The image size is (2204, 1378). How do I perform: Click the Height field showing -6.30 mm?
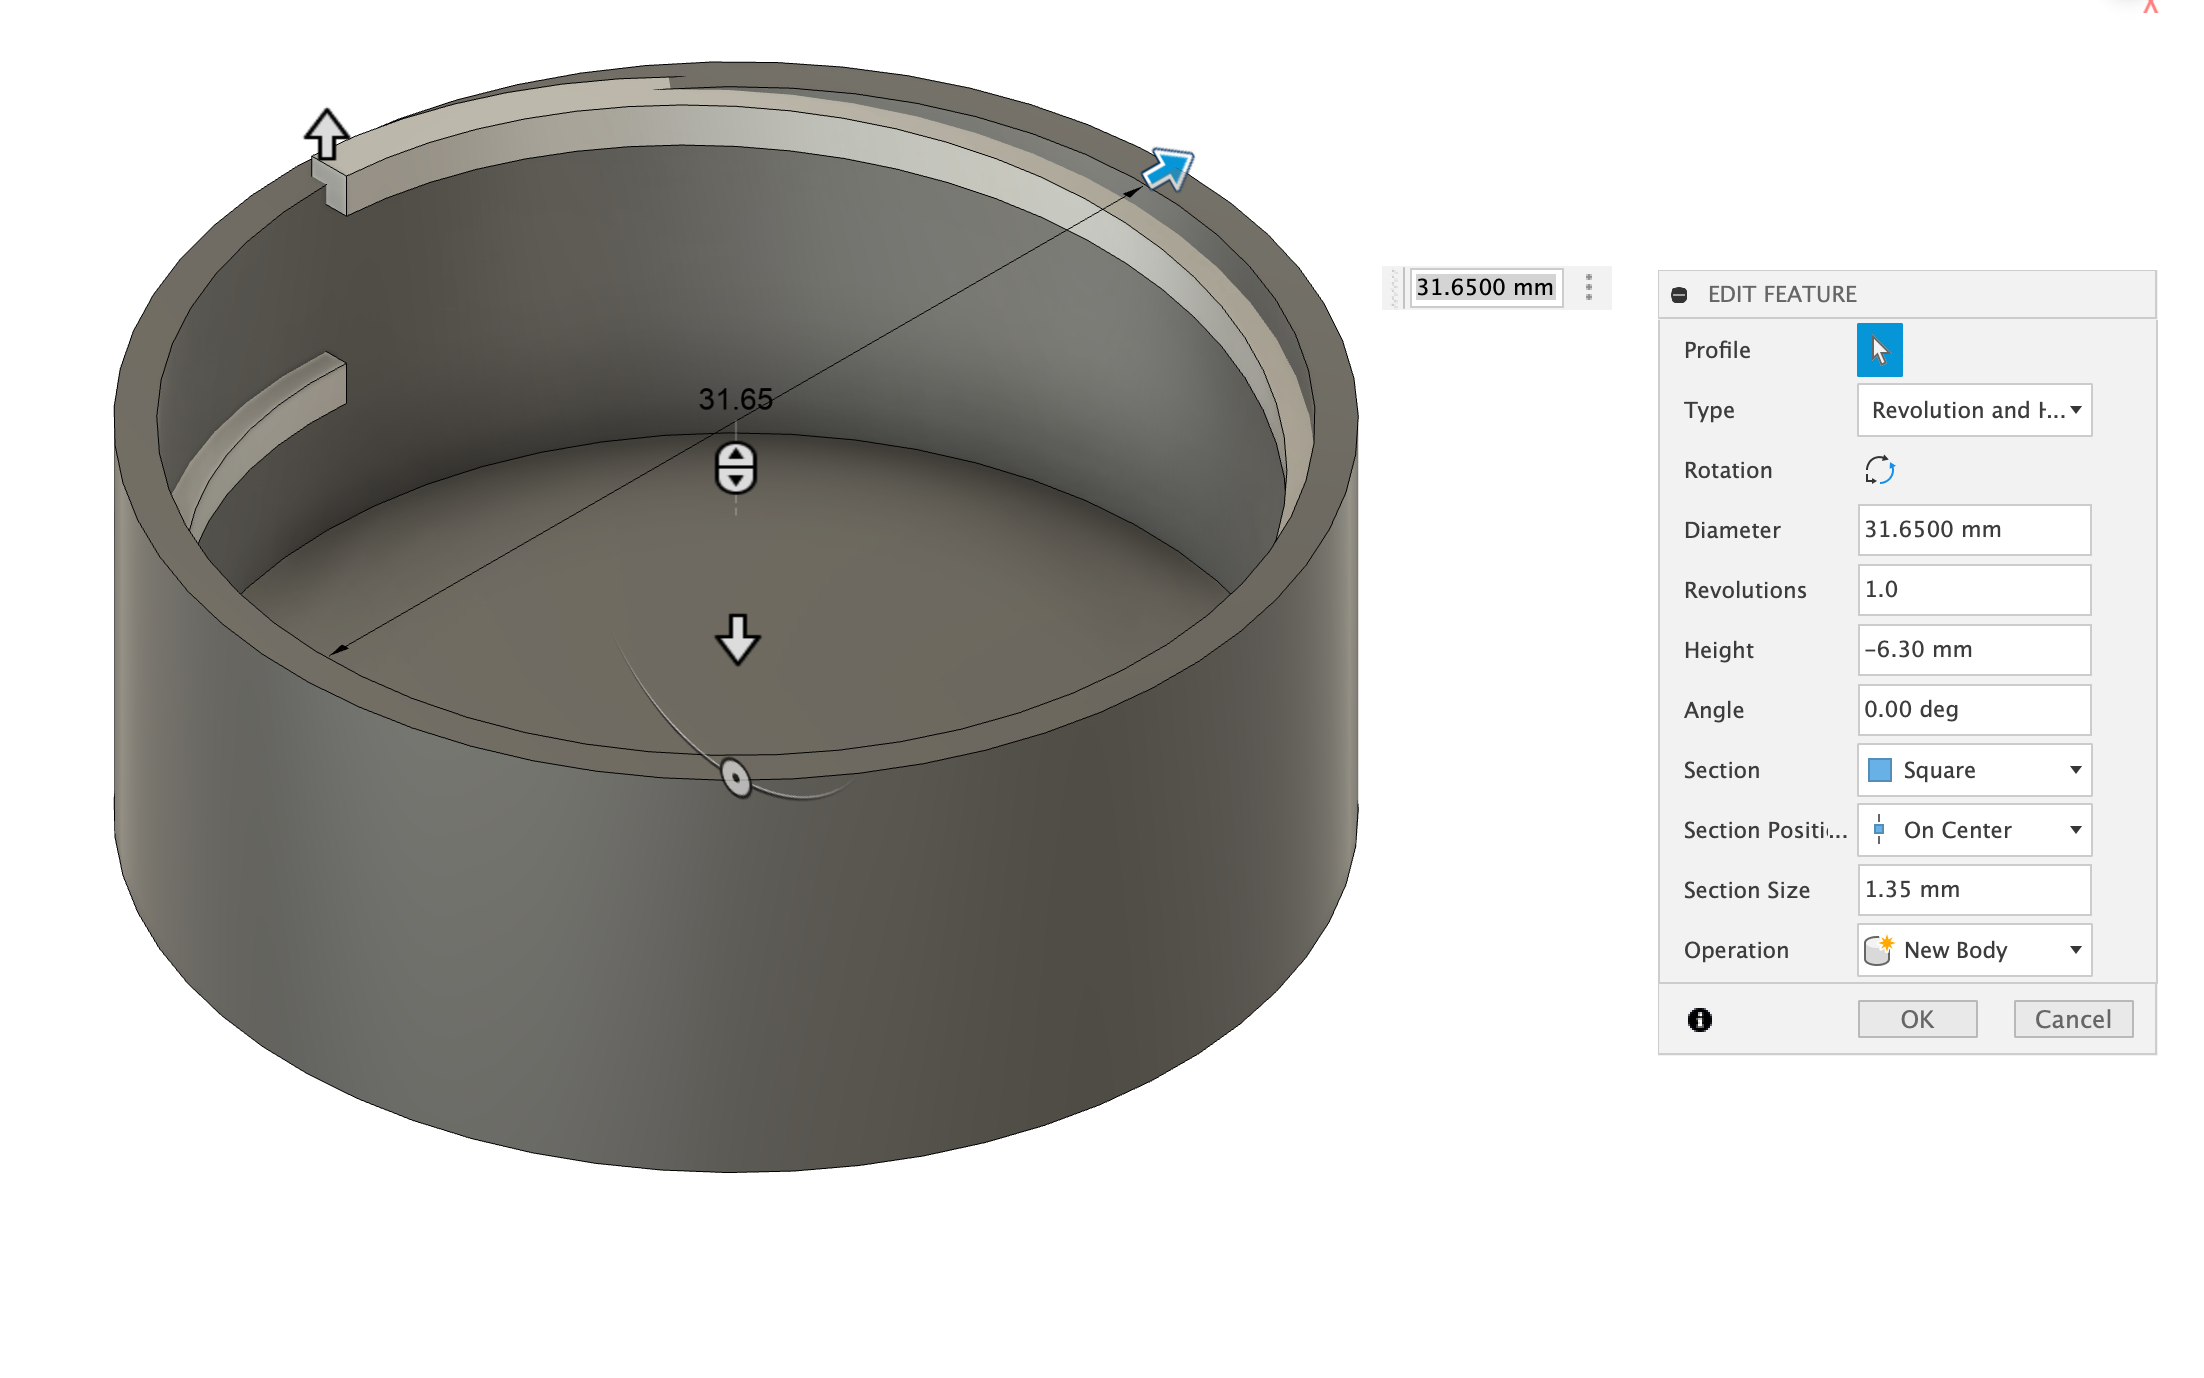1973,650
